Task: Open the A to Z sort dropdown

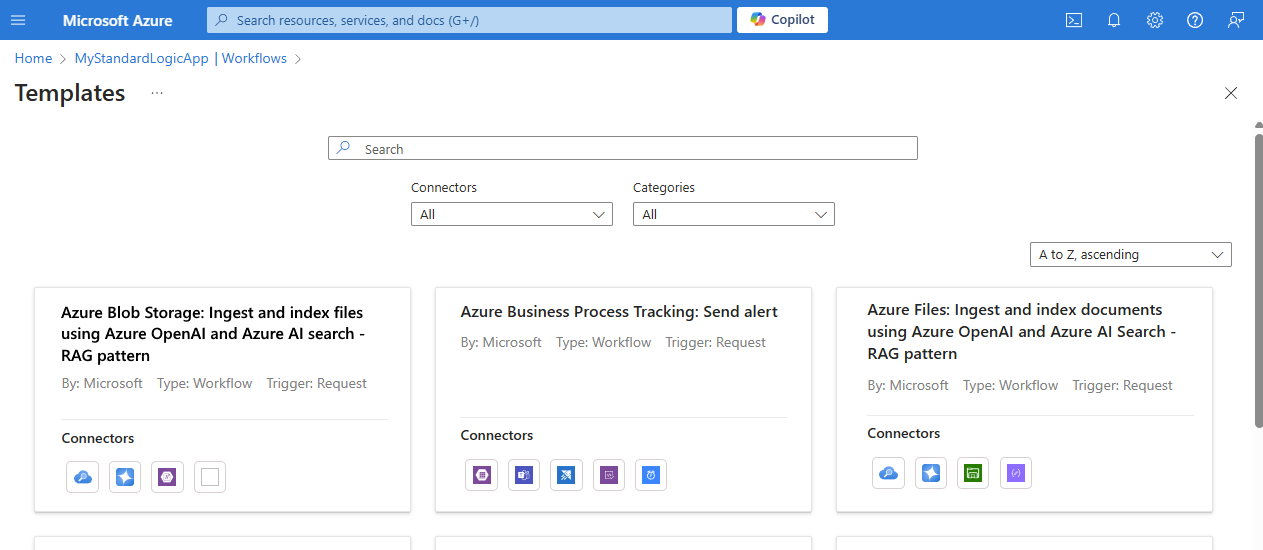Action: 1130,255
